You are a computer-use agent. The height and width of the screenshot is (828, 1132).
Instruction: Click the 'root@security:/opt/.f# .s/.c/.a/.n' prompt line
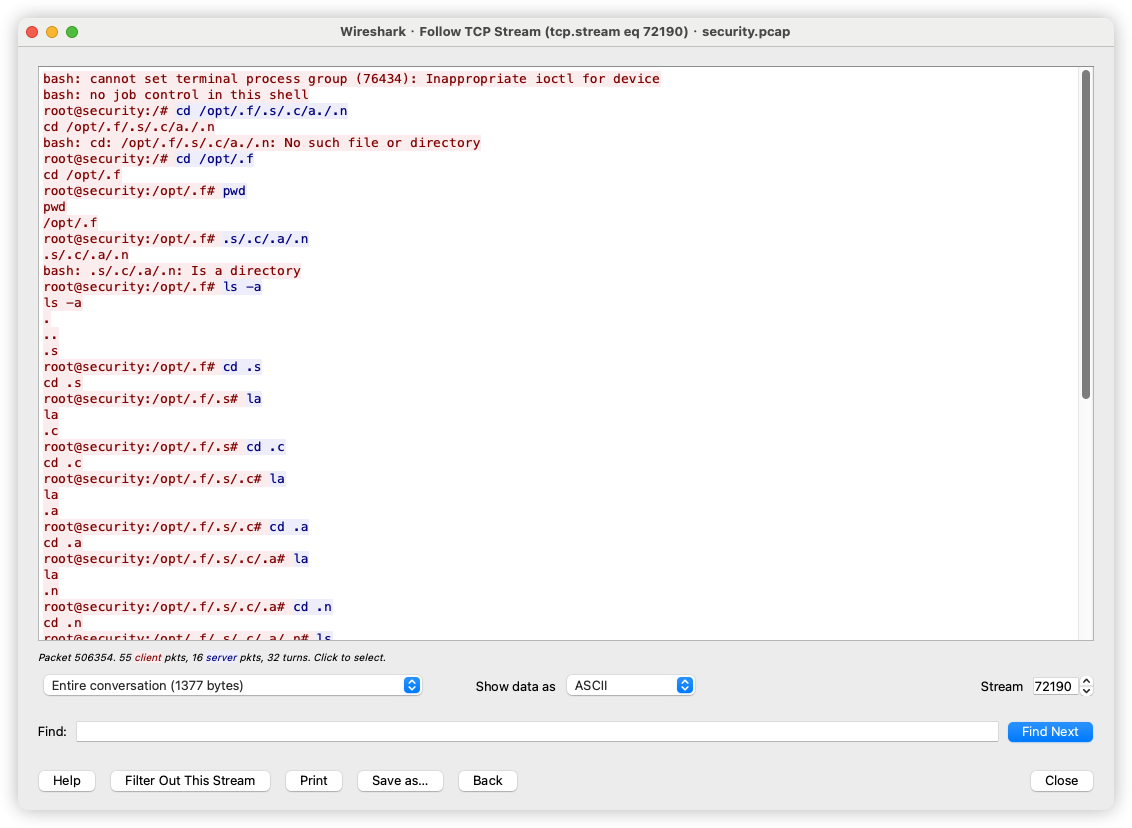click(176, 239)
